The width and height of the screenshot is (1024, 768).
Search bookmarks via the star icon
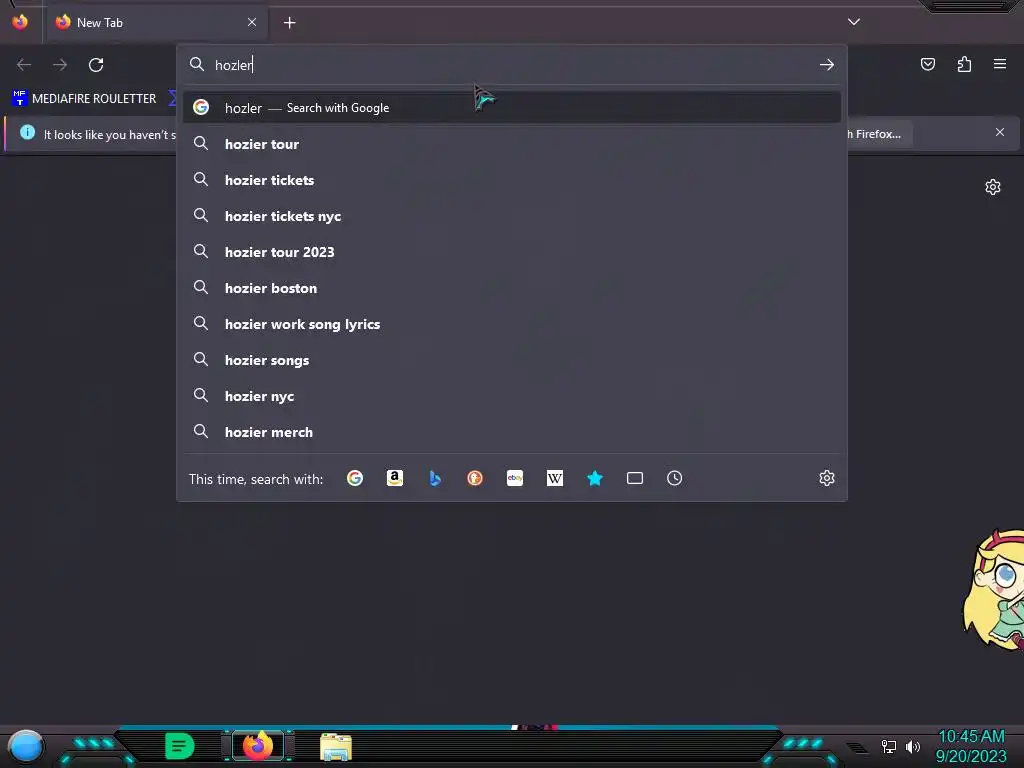[594, 478]
